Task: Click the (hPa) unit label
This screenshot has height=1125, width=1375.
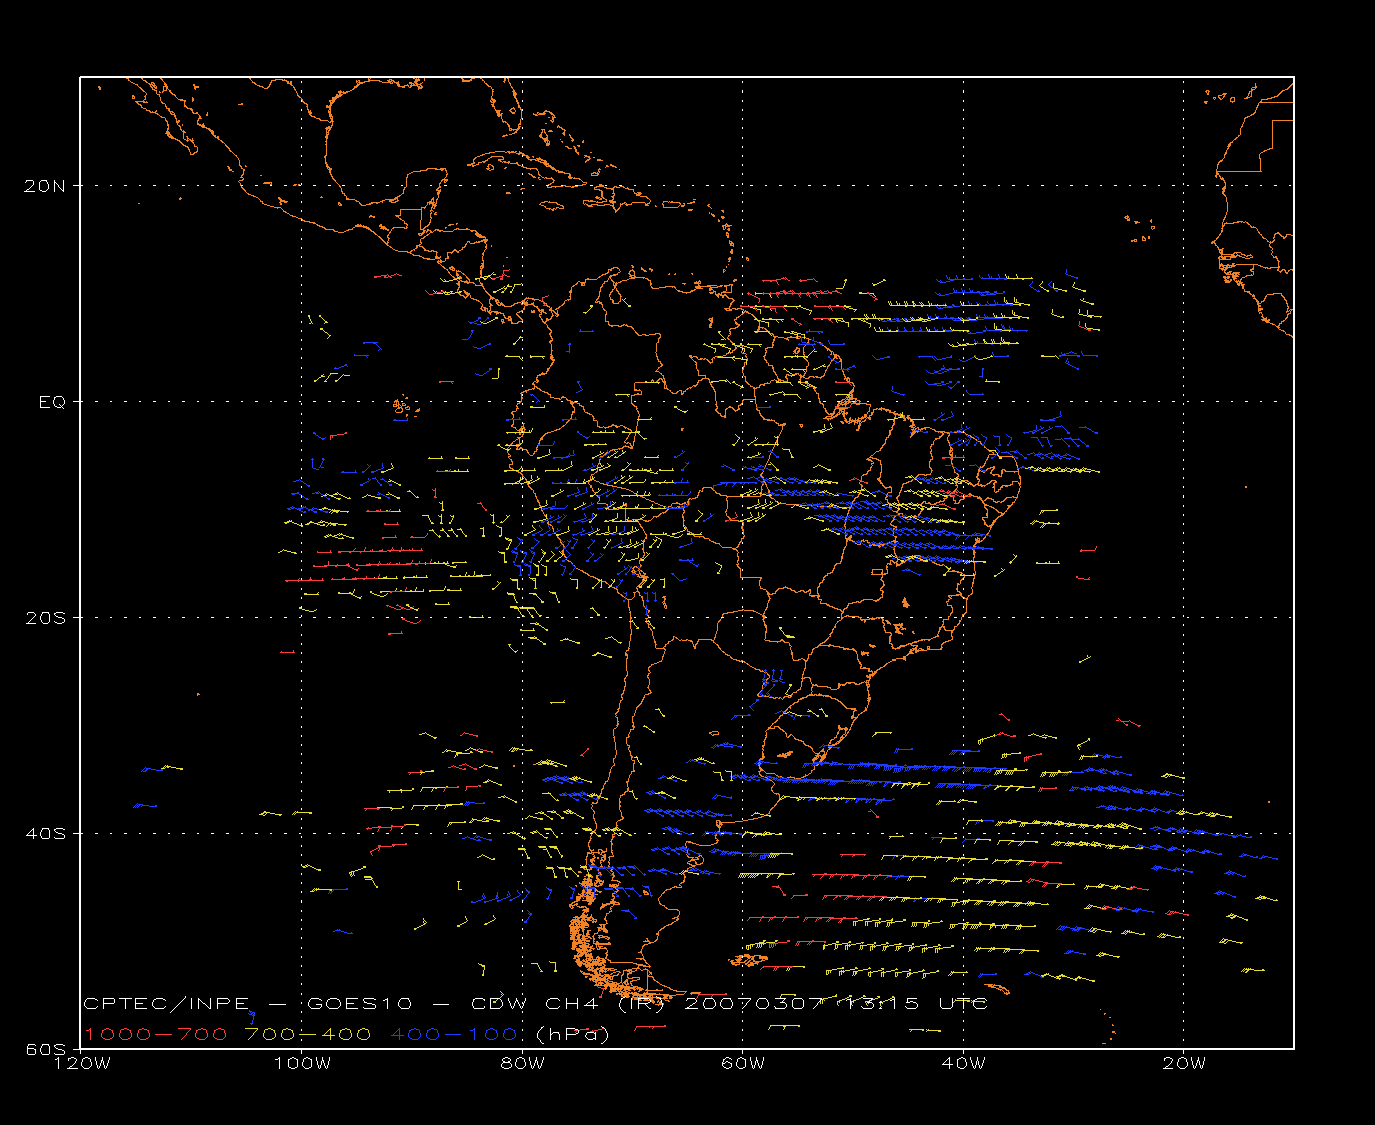Action: coord(573,1034)
